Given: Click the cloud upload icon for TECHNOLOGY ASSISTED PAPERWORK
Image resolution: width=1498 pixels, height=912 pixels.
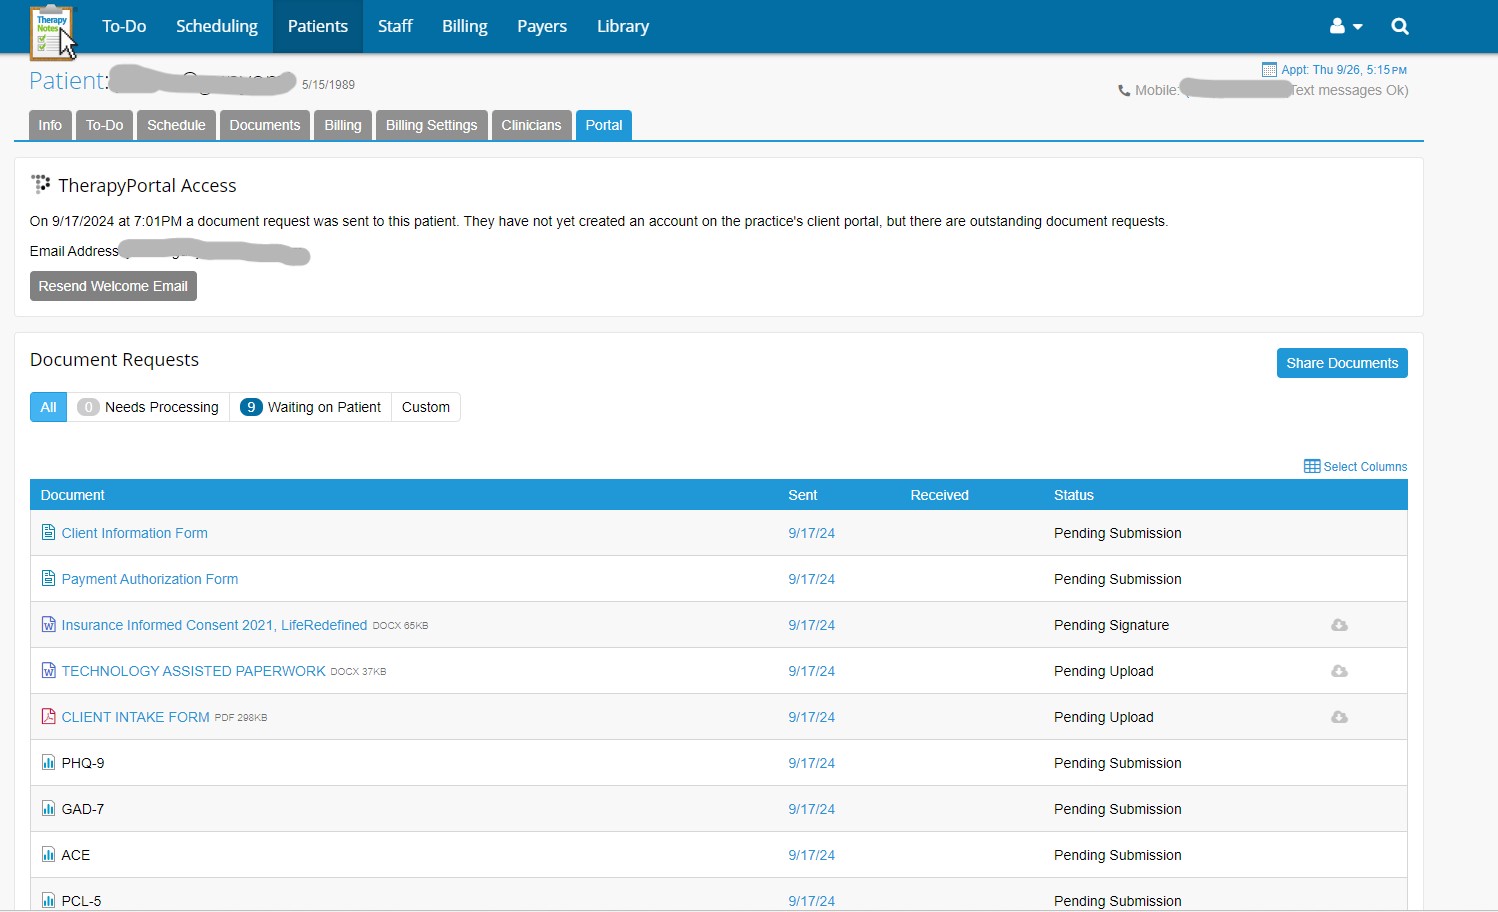Looking at the screenshot, I should point(1339,671).
